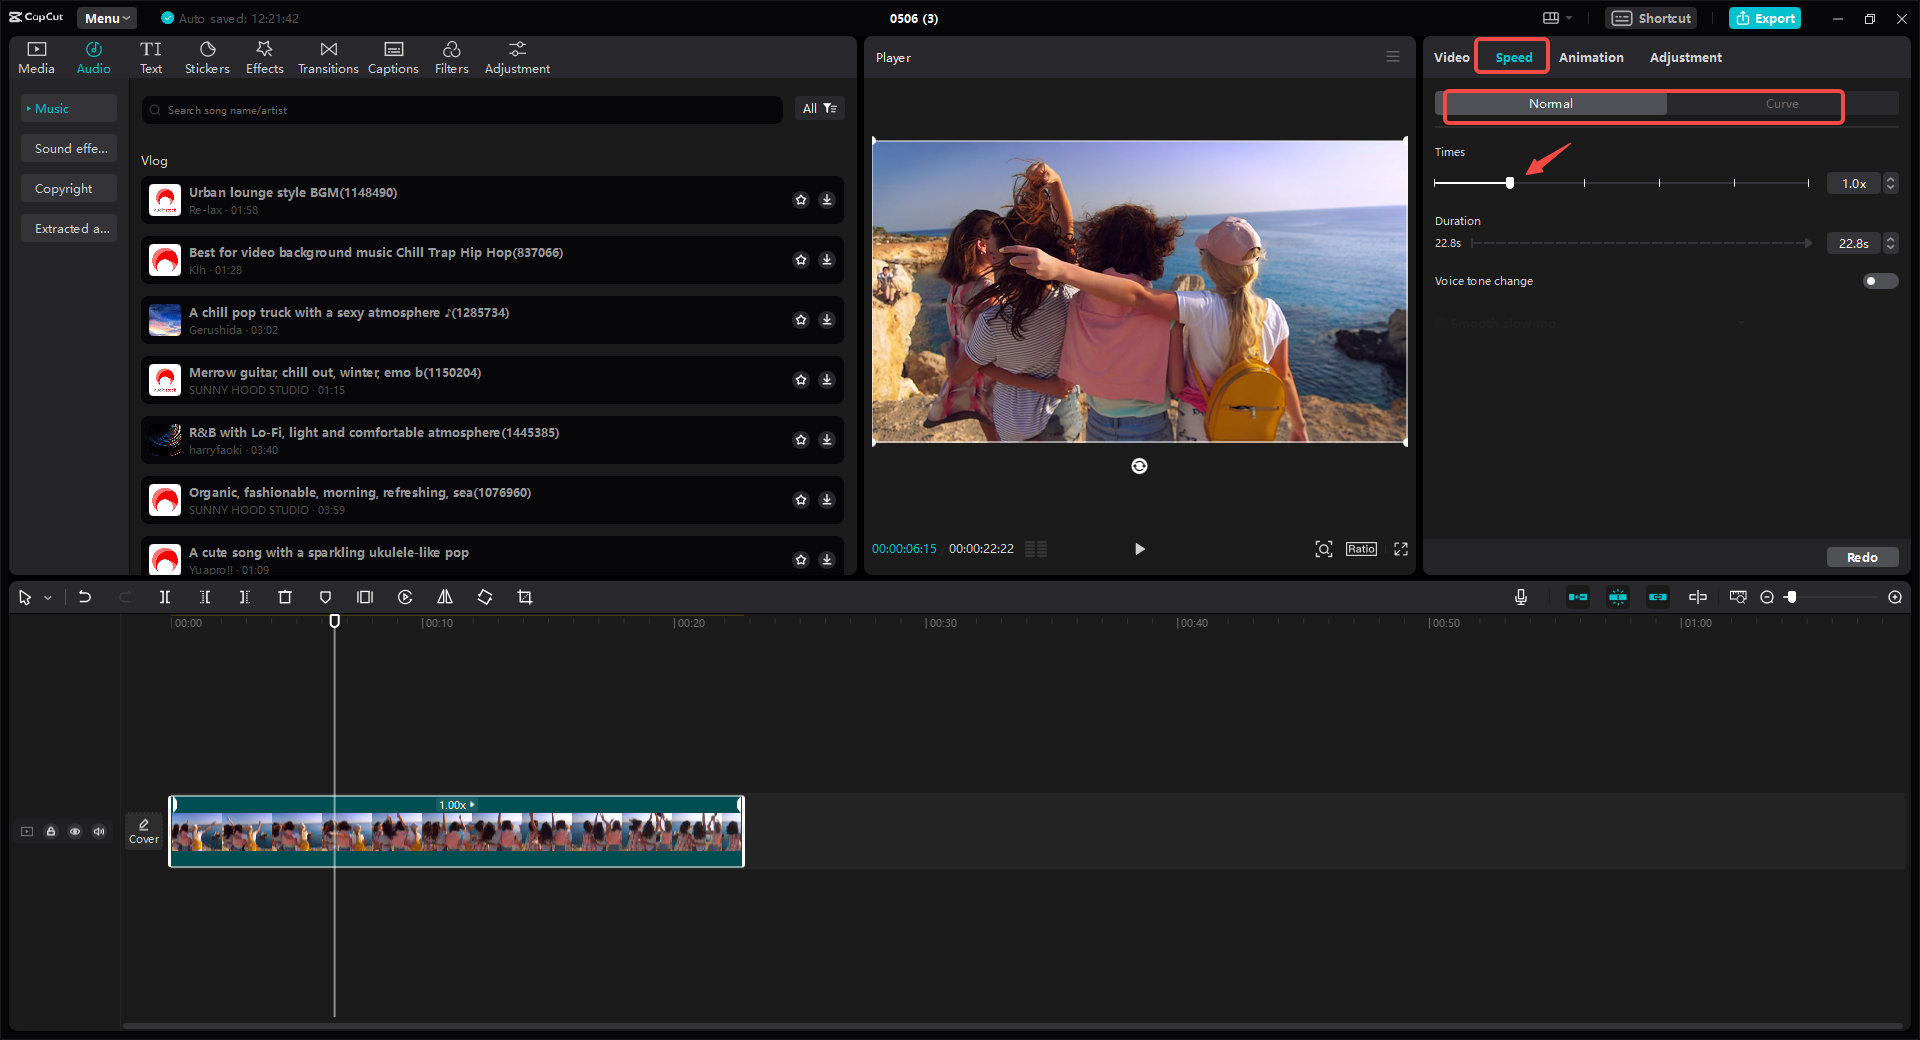1920x1040 pixels.
Task: Click the Record voiceover microphone icon
Action: [x=1520, y=597]
